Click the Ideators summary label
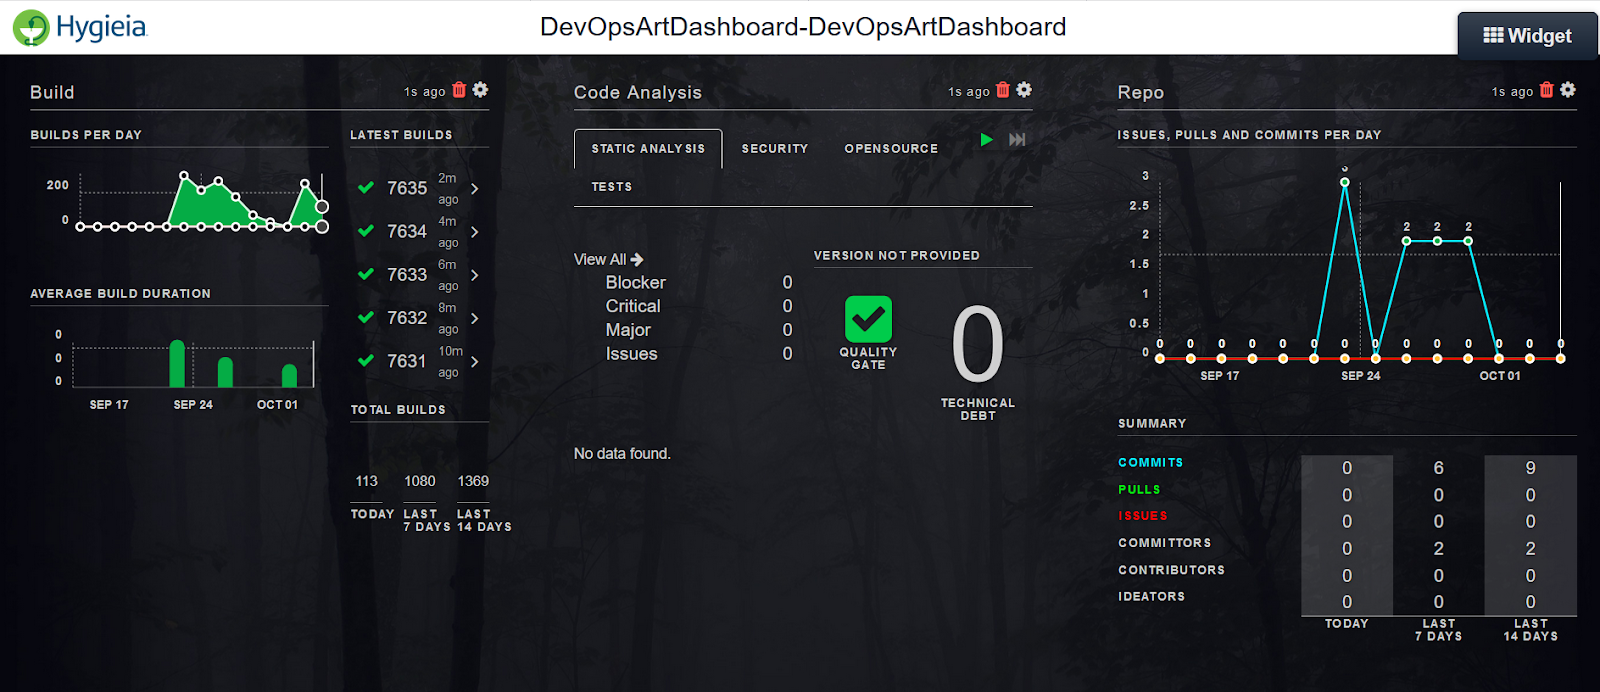 pos(1151,596)
